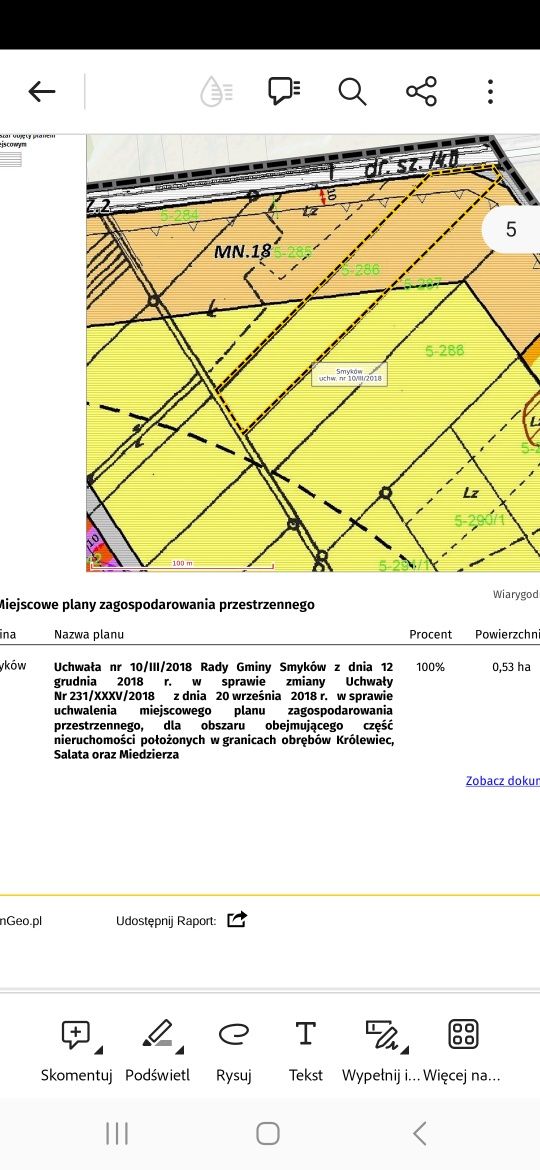Tap the Android home button
The width and height of the screenshot is (540, 1170).
[x=268, y=1133]
